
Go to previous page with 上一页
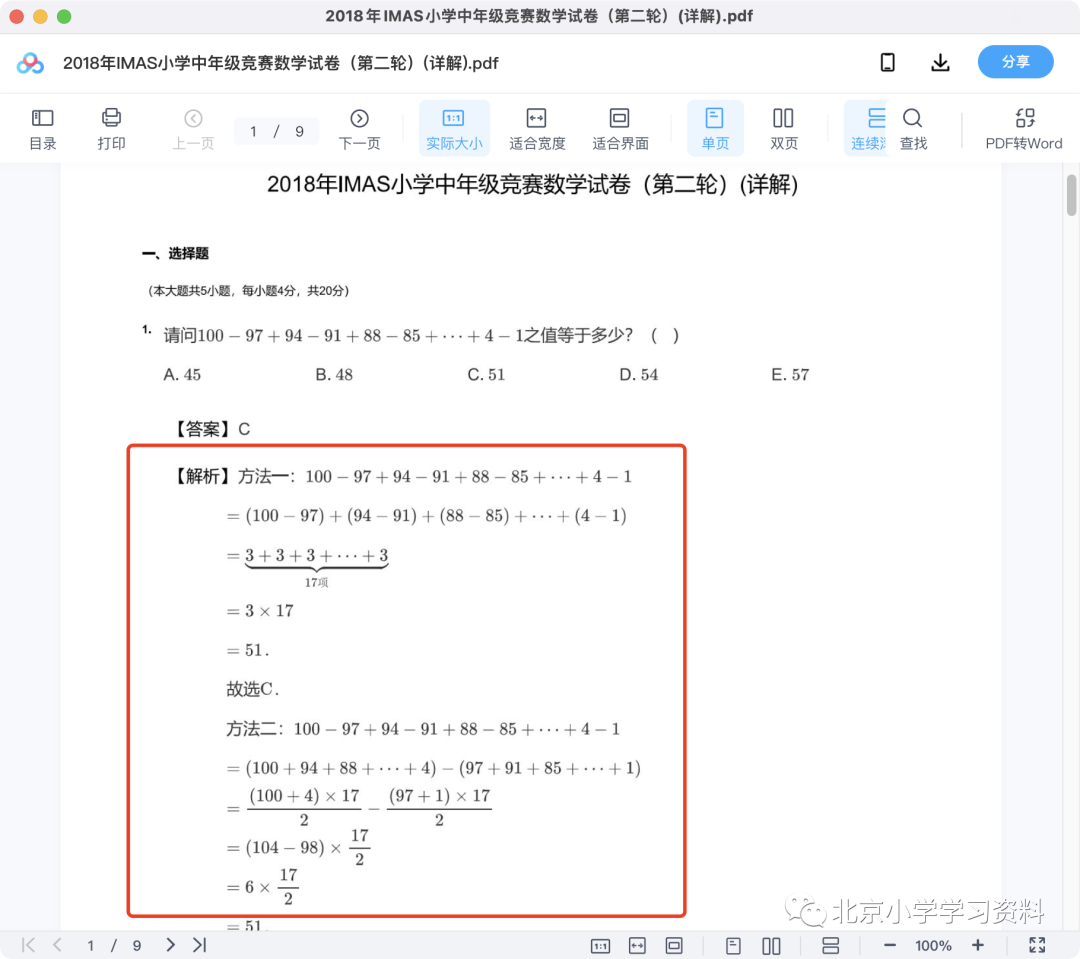[x=193, y=129]
